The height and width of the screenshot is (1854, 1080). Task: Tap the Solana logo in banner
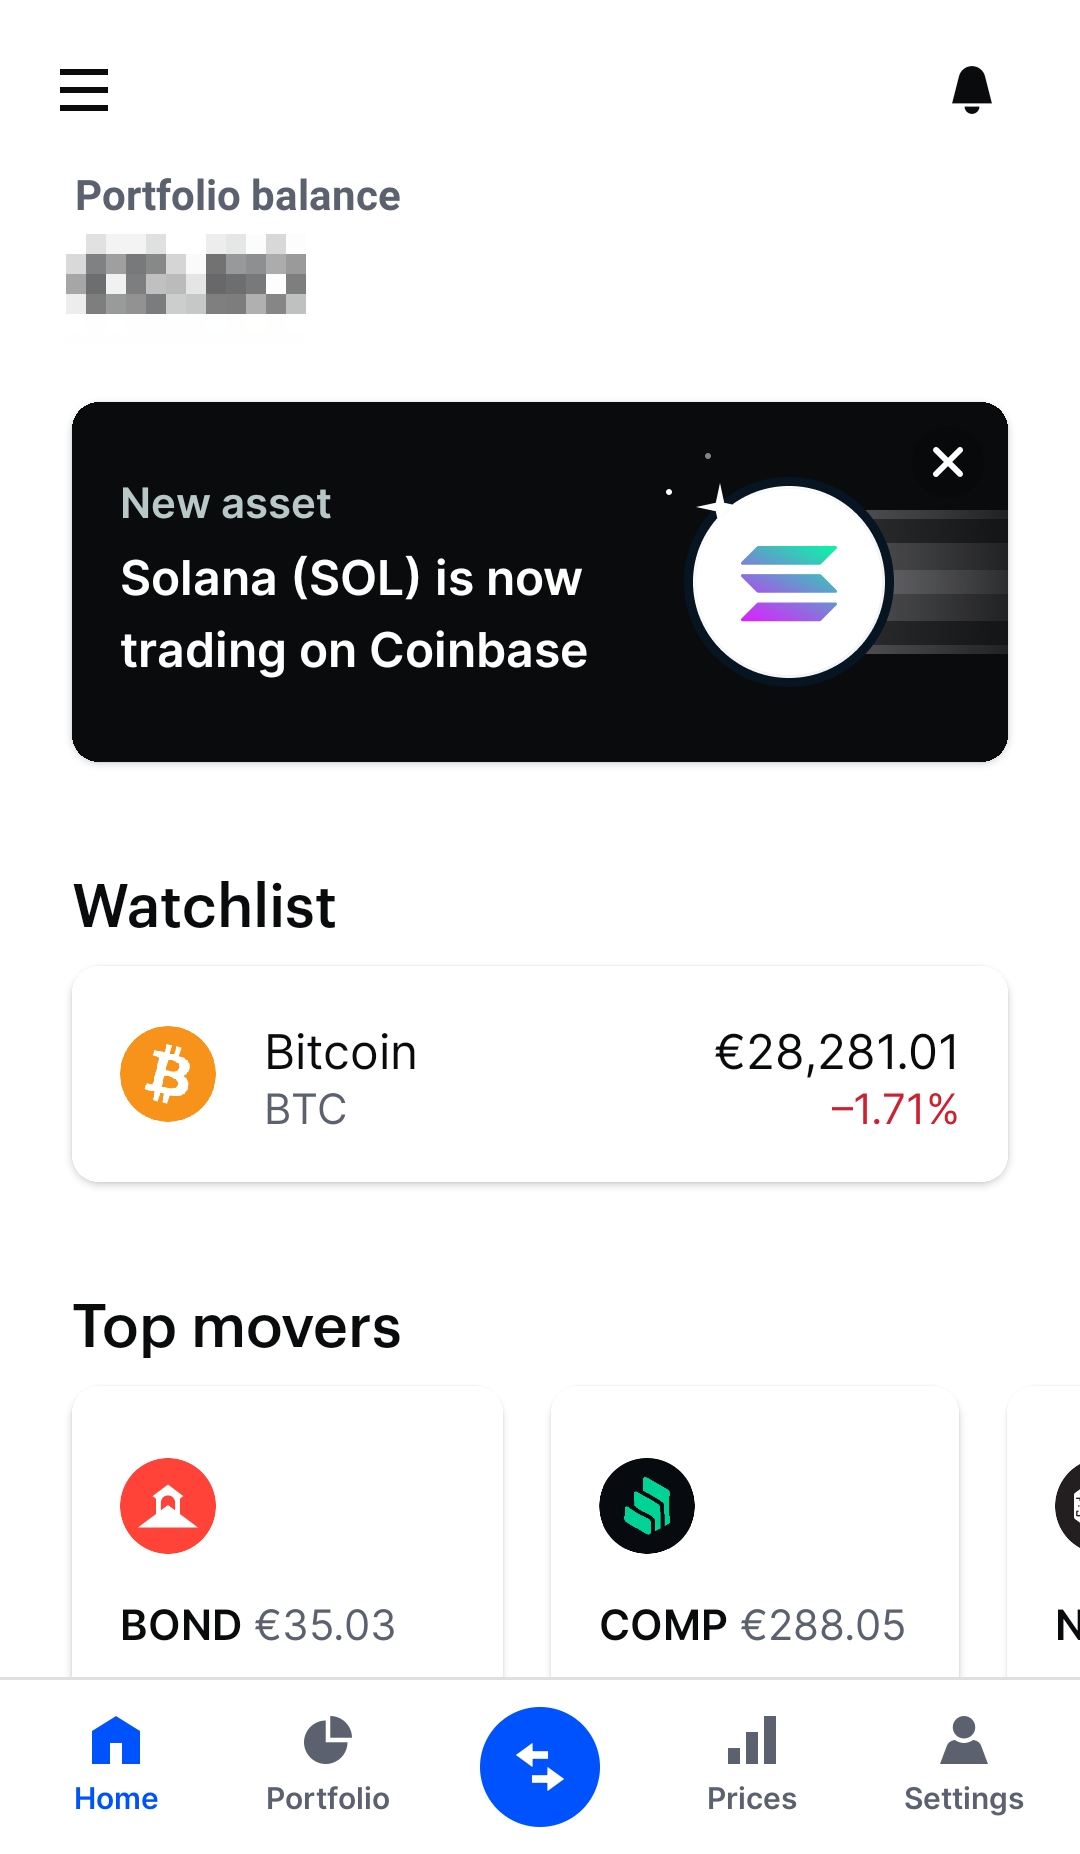(789, 583)
